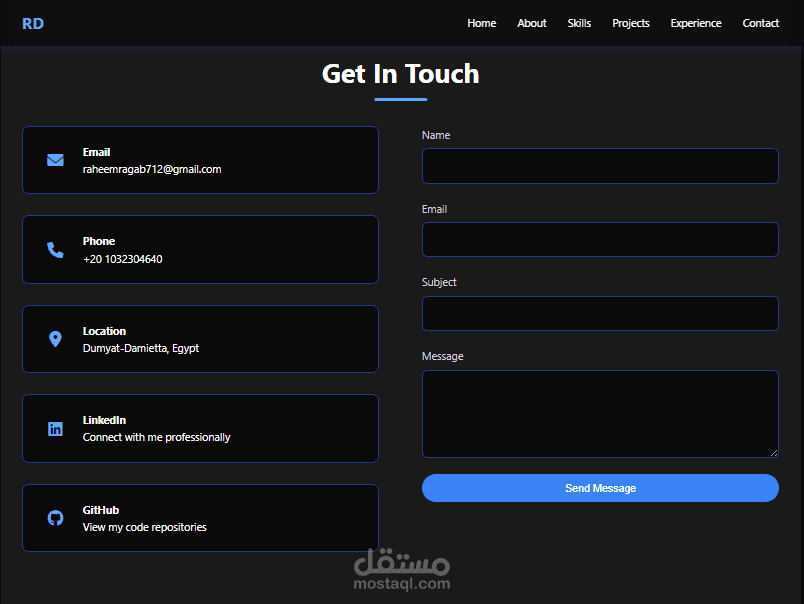Focus the Subject input field
804x604 pixels.
coord(600,313)
